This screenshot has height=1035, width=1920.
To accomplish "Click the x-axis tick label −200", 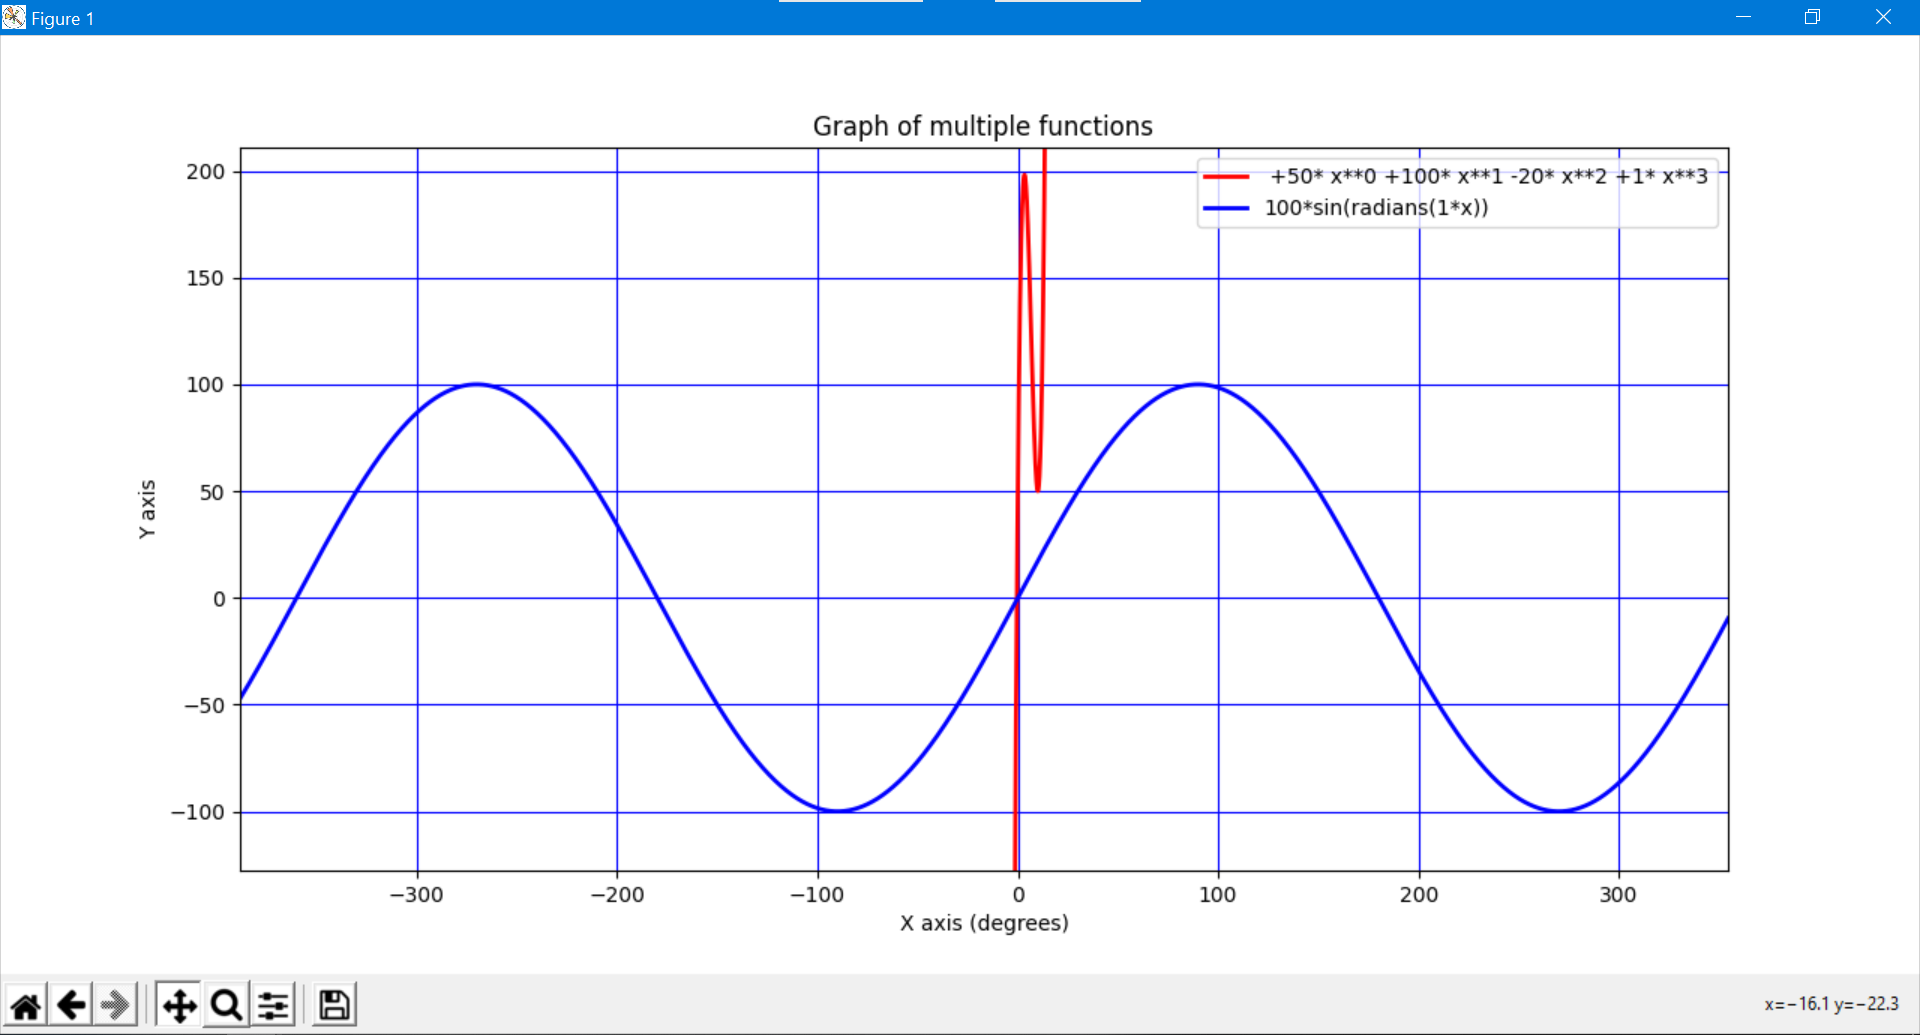I will 617,895.
